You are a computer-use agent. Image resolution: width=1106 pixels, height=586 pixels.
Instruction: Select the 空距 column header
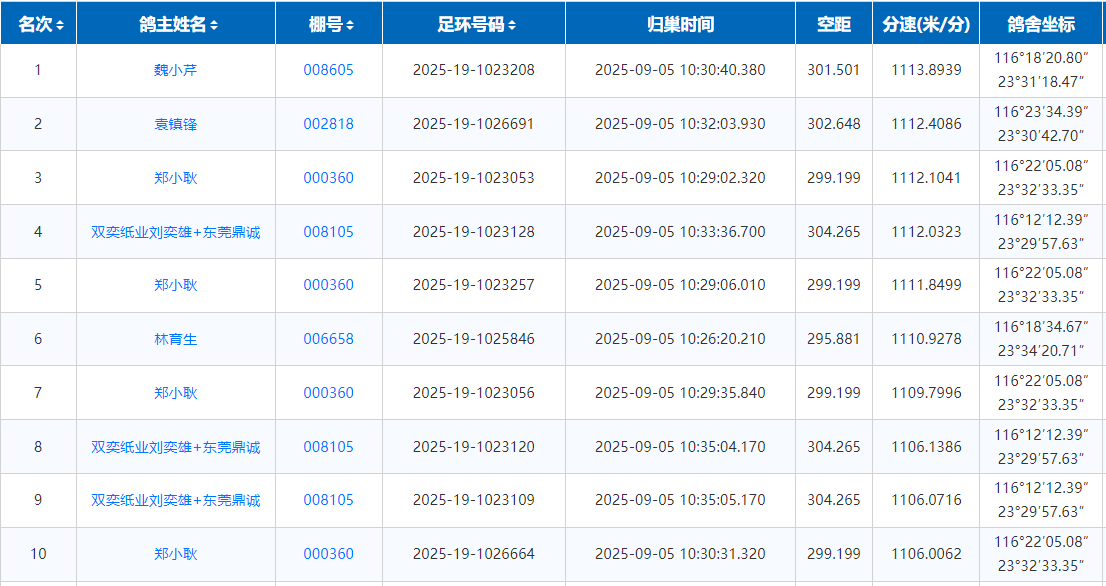point(833,25)
